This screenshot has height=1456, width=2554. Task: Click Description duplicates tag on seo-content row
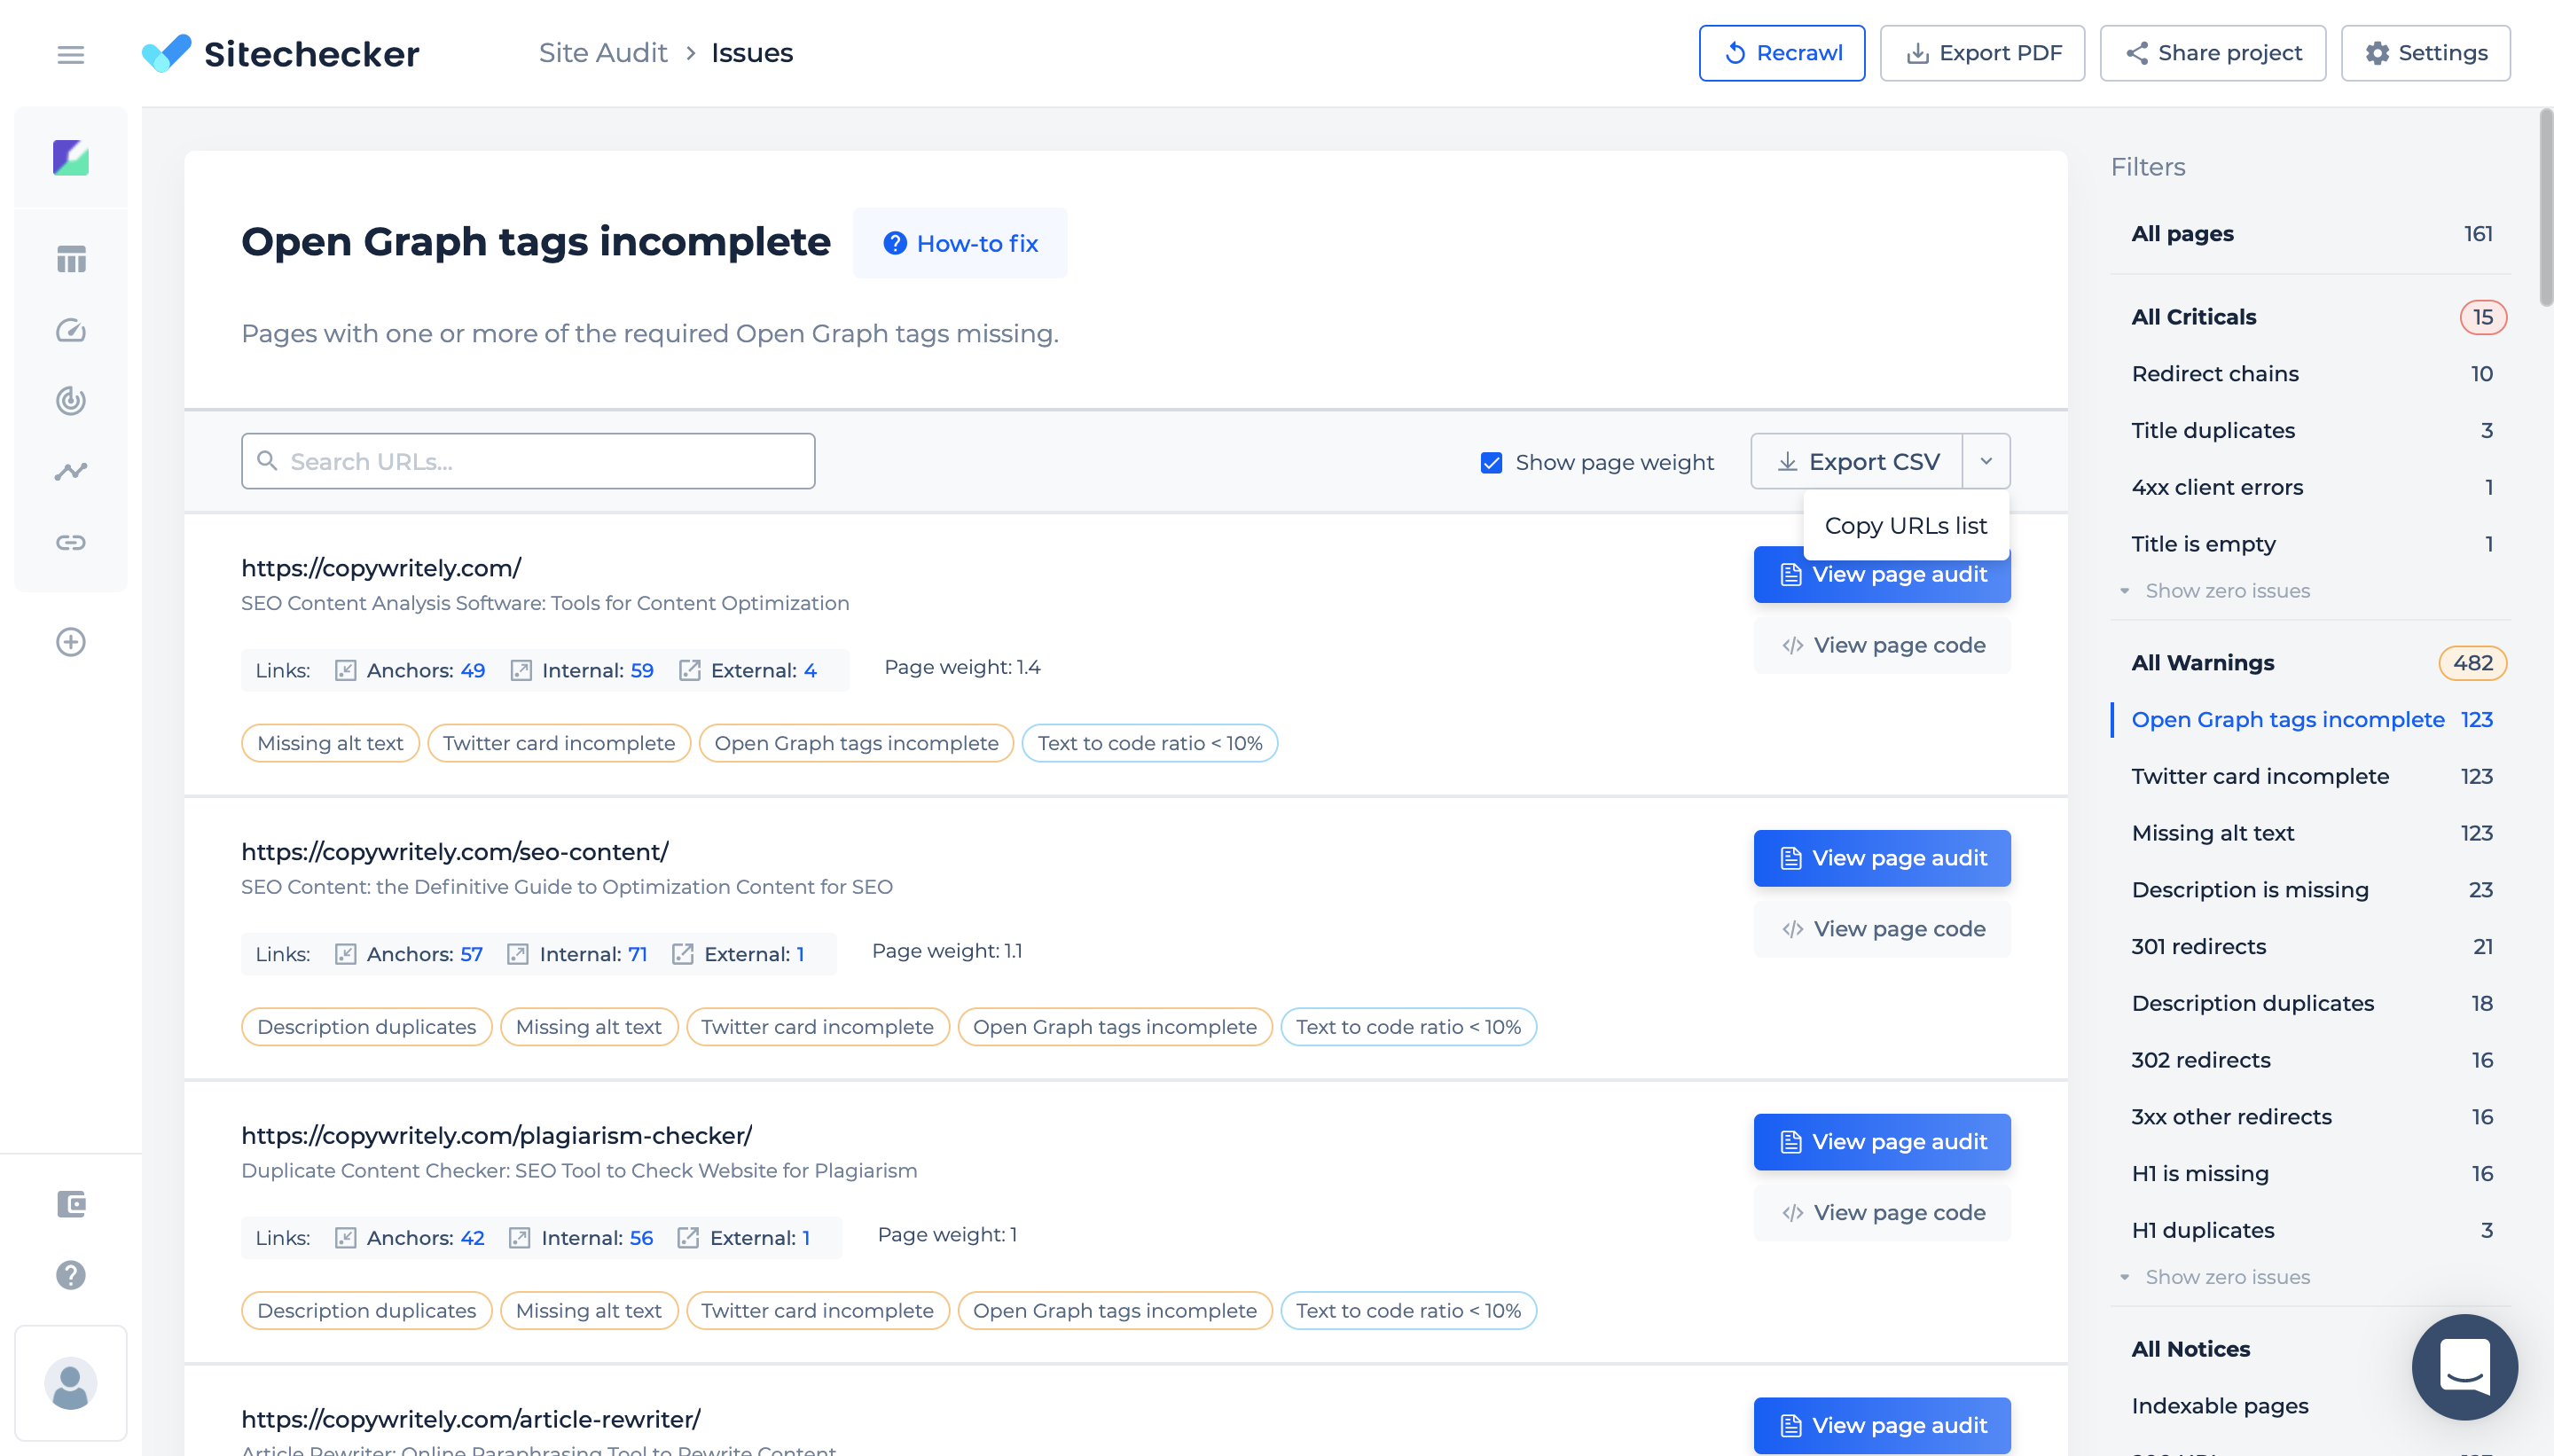click(366, 1027)
